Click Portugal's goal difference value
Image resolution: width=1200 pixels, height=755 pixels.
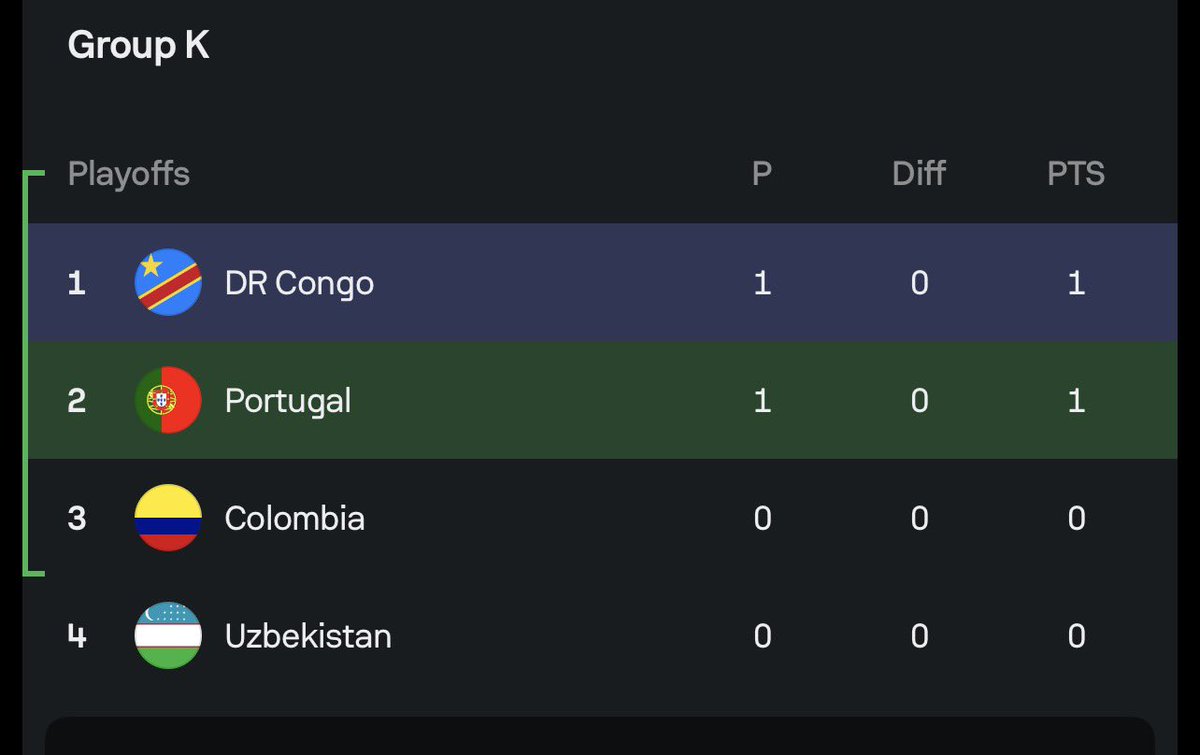pos(919,401)
